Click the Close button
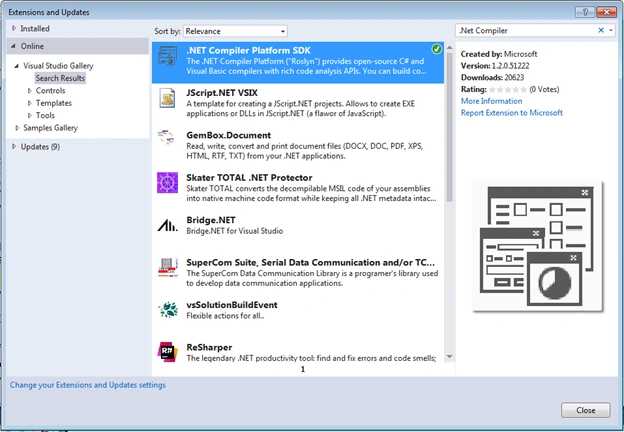 pos(585,410)
